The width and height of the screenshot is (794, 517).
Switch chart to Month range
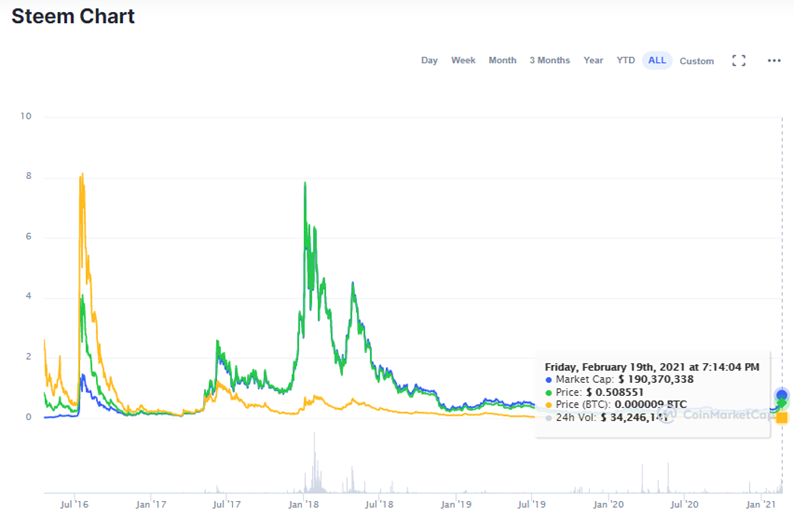pyautogui.click(x=502, y=60)
